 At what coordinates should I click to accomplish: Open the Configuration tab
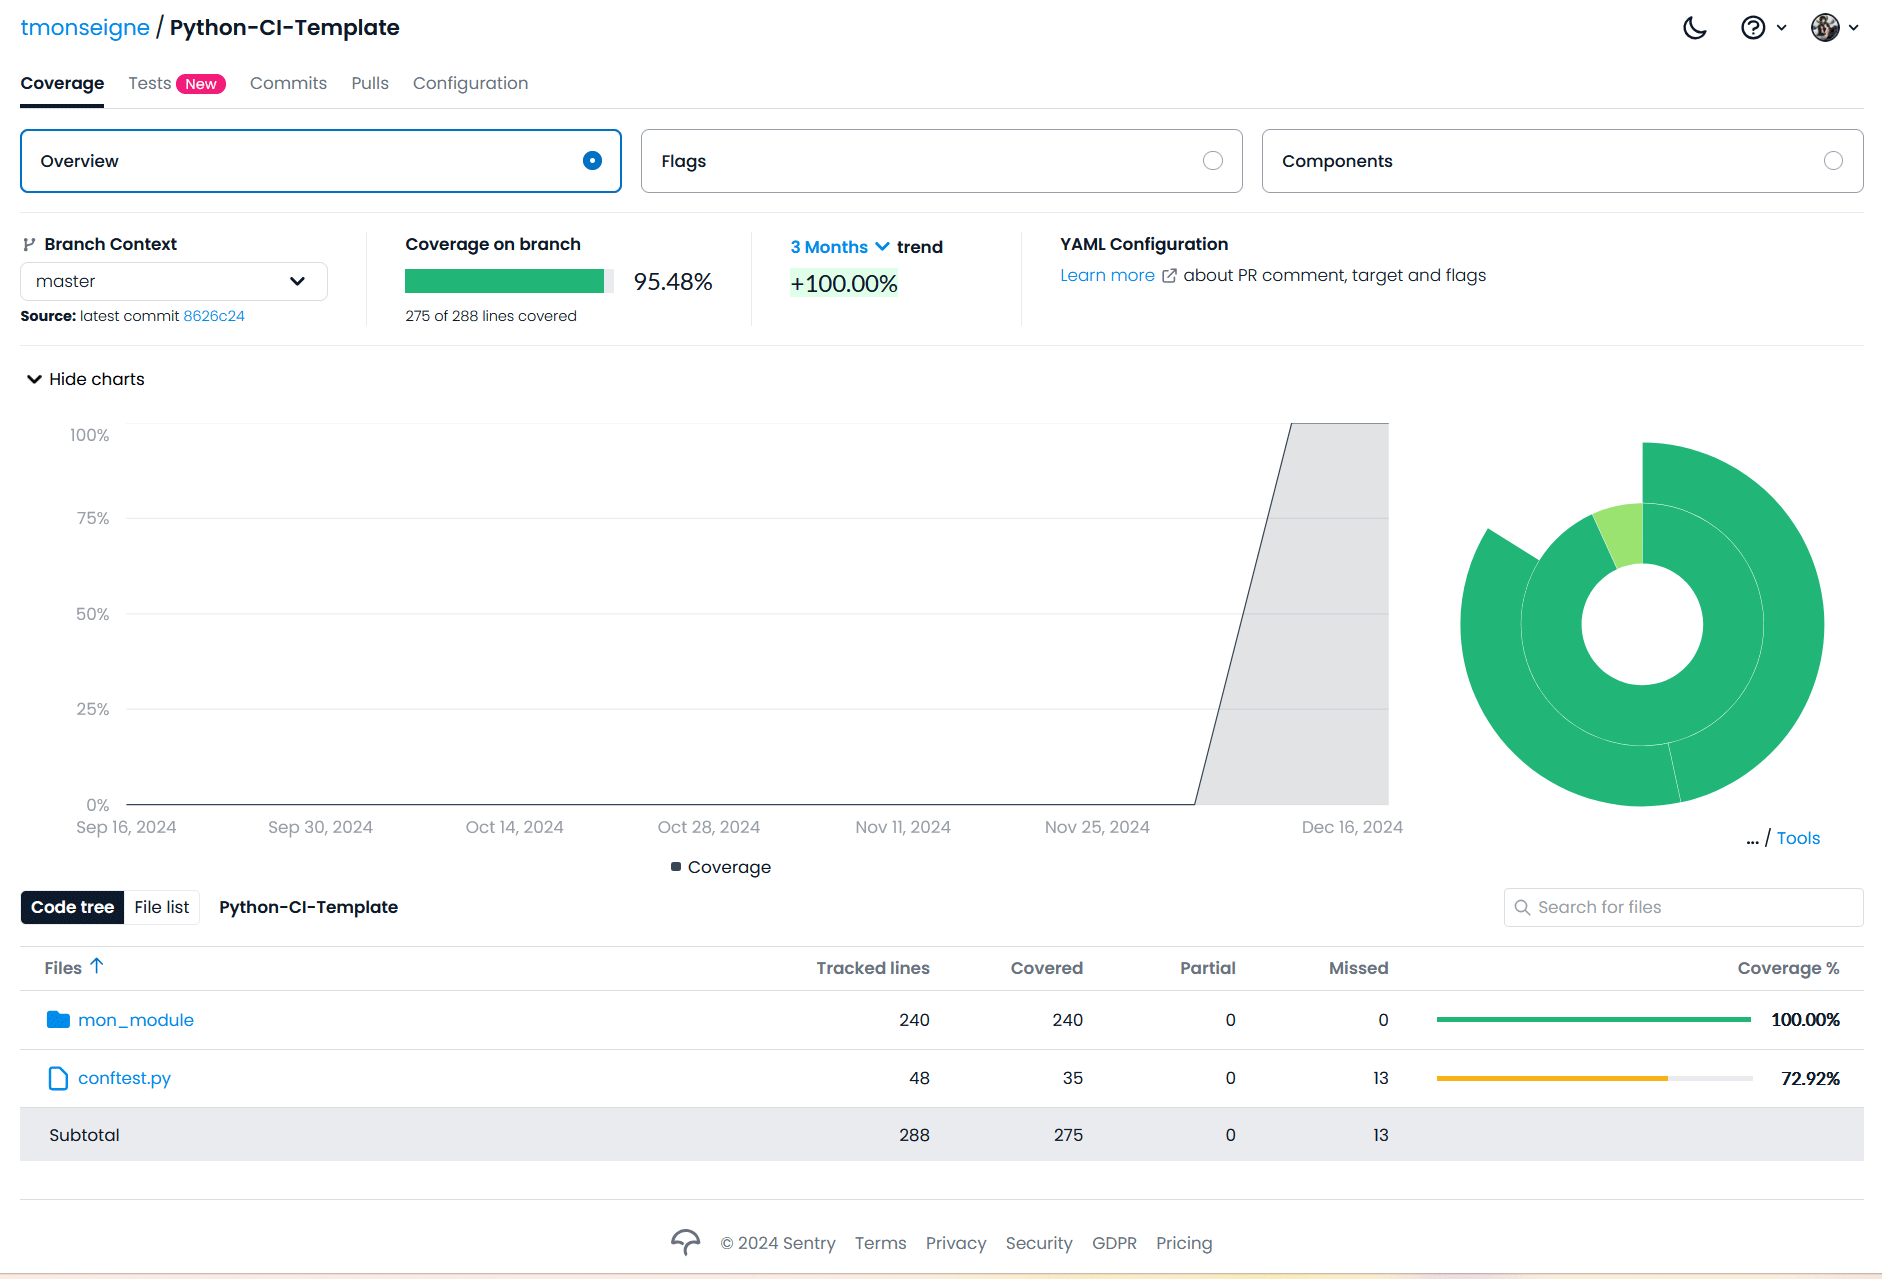[470, 83]
